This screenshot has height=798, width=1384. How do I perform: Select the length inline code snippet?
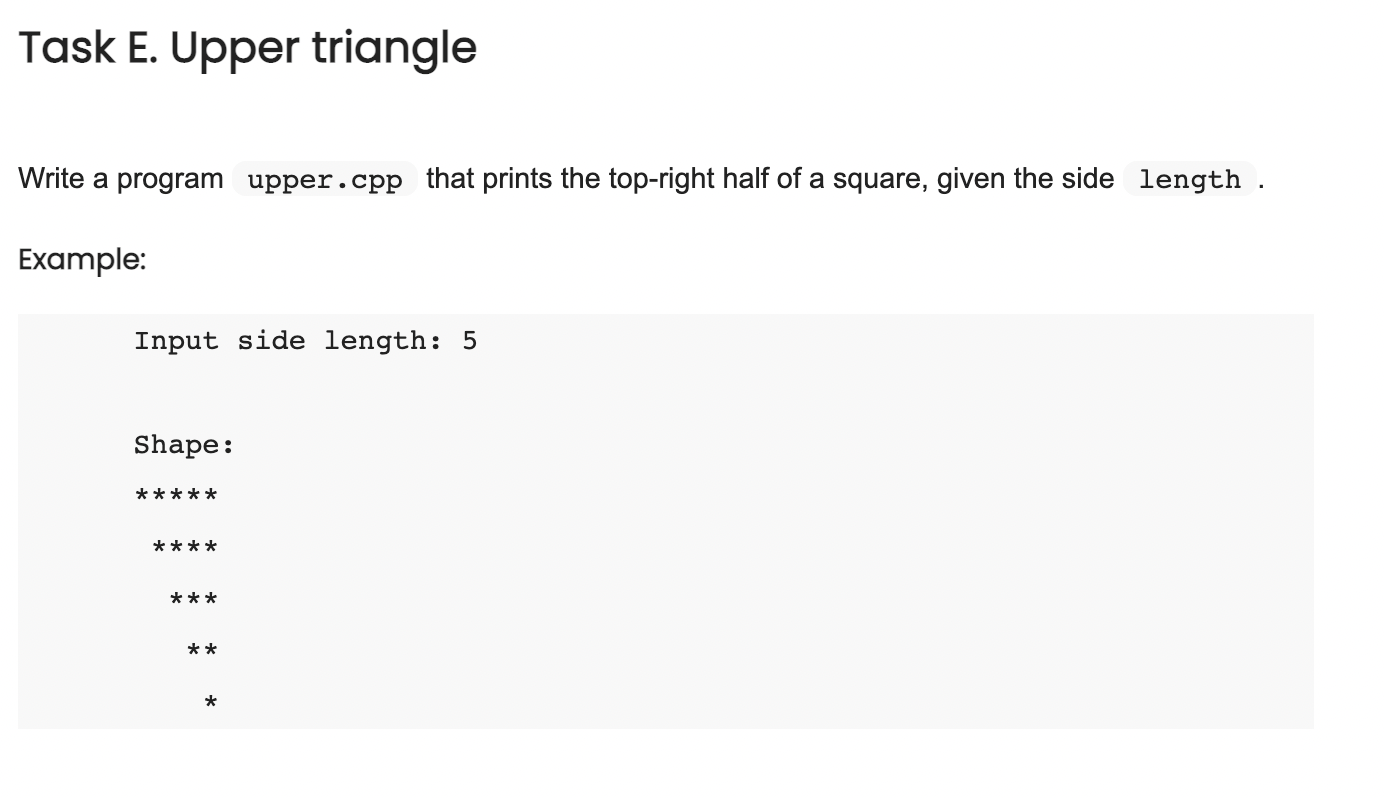(1190, 180)
